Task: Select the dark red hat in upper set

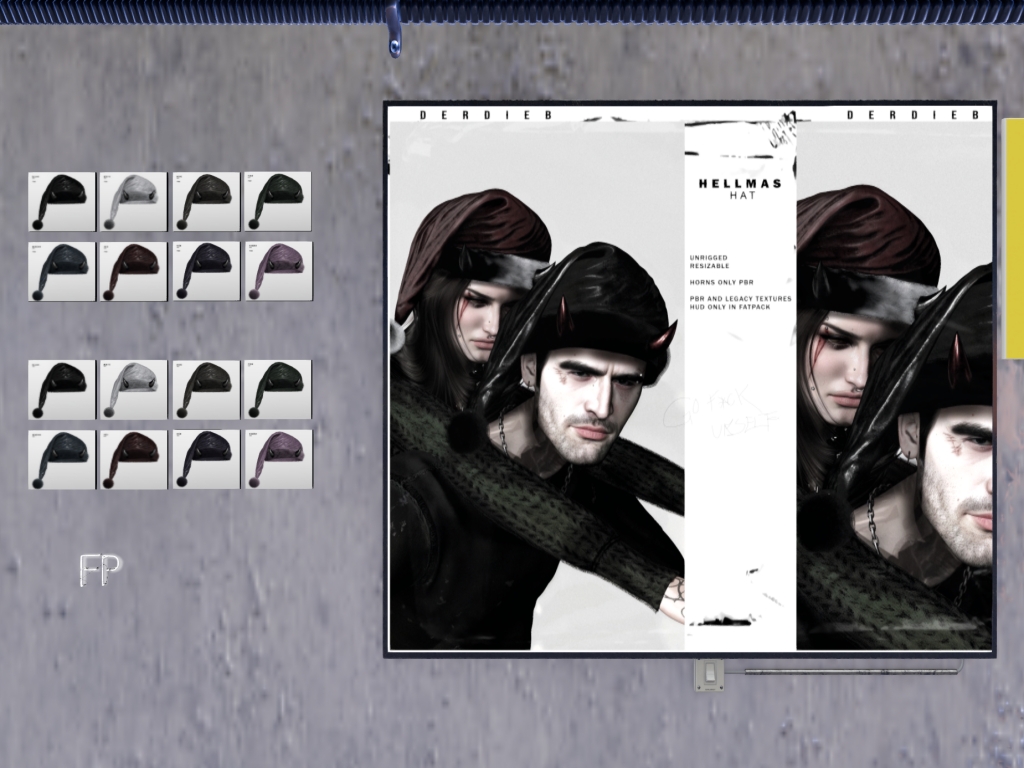Action: (133, 271)
